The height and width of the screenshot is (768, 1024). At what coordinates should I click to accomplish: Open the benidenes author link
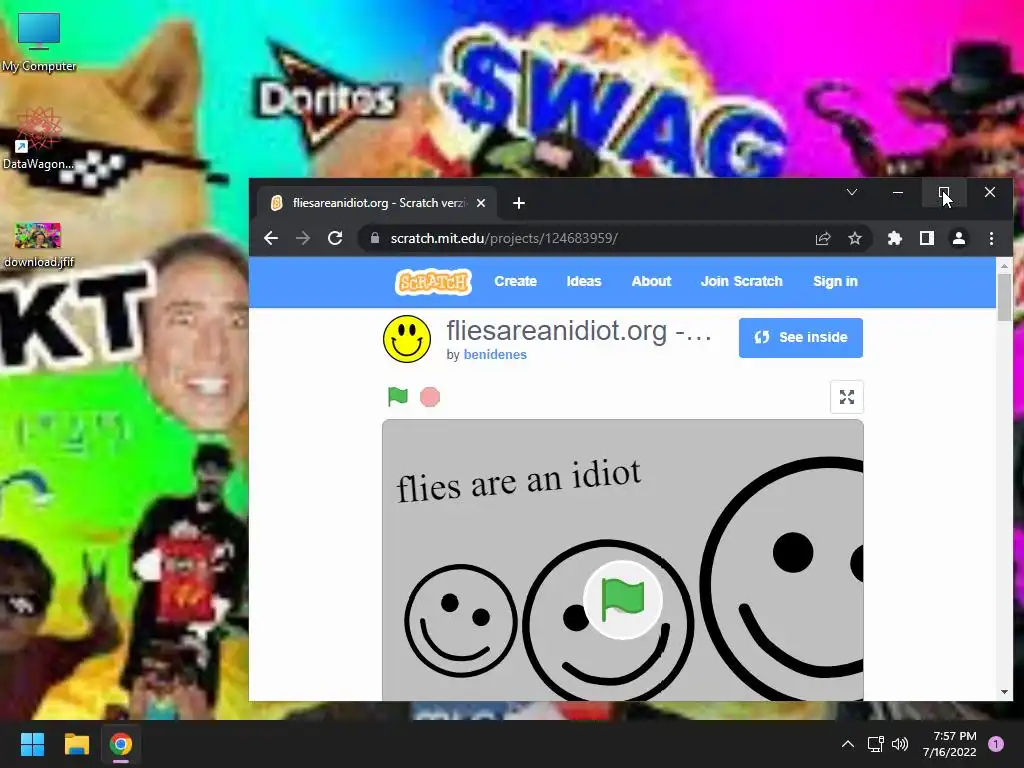click(495, 355)
